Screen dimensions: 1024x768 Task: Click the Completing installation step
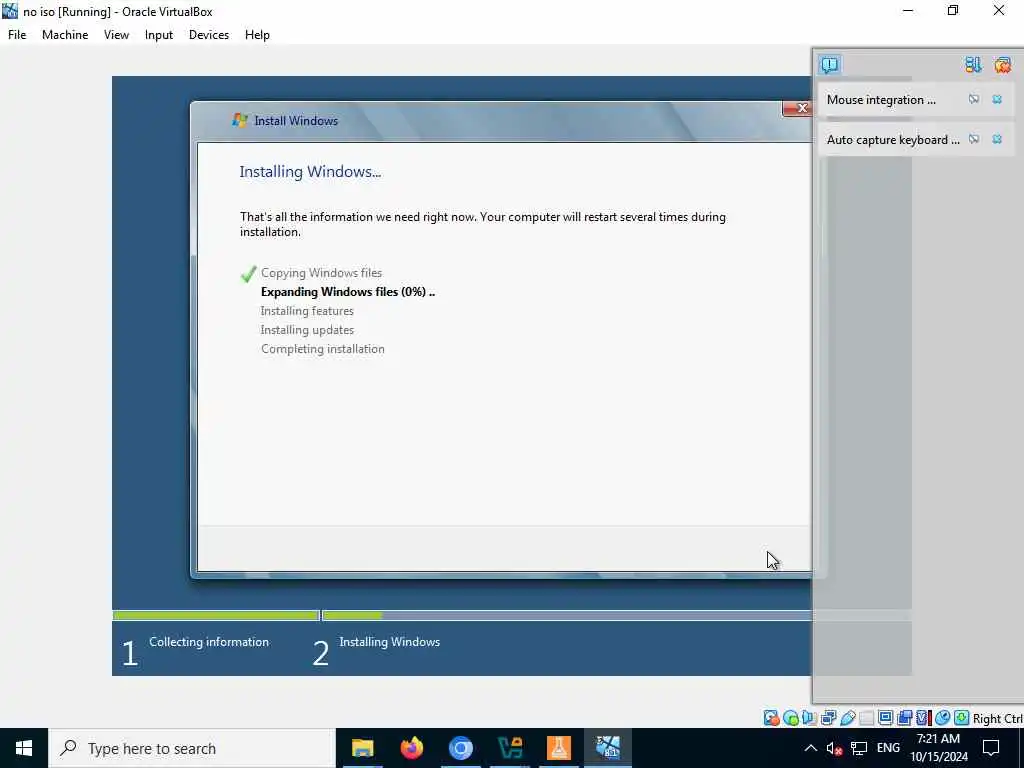[323, 349]
